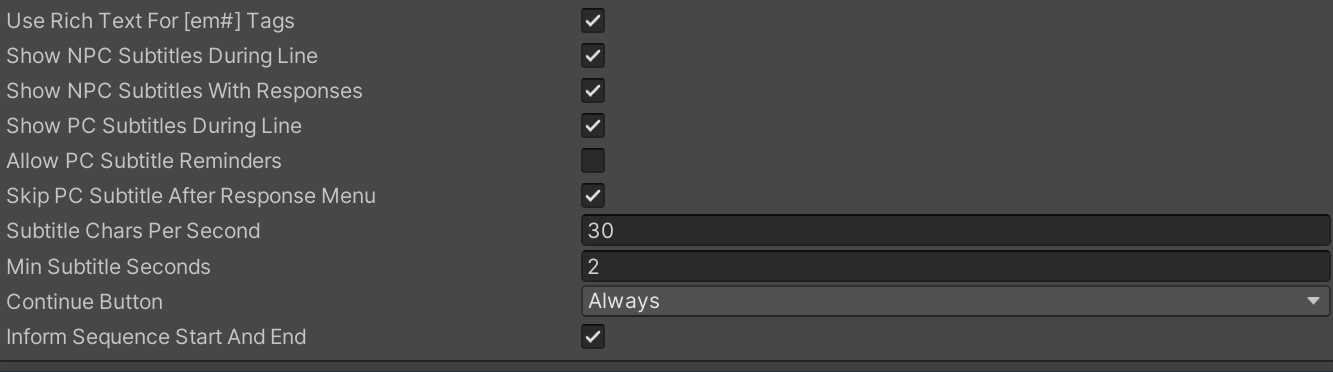
Task: Uncheck Use Rich Text For [em#] Tags
Action: (x=593, y=20)
